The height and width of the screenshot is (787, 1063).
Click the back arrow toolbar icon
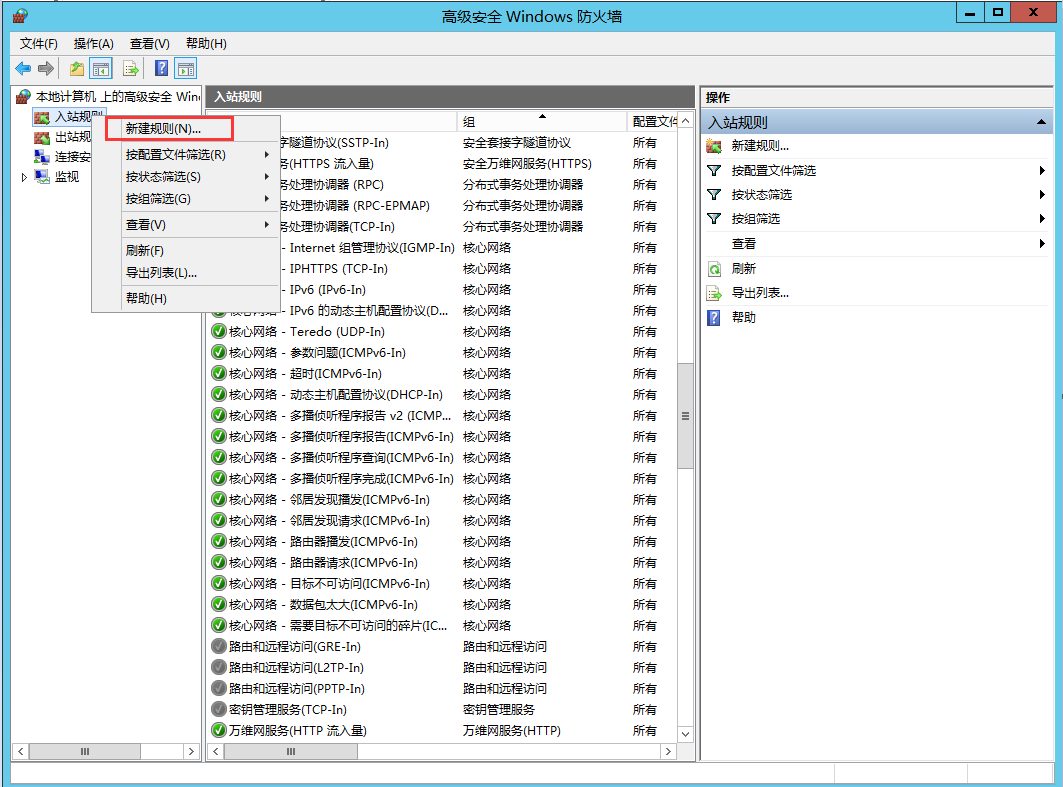point(23,69)
